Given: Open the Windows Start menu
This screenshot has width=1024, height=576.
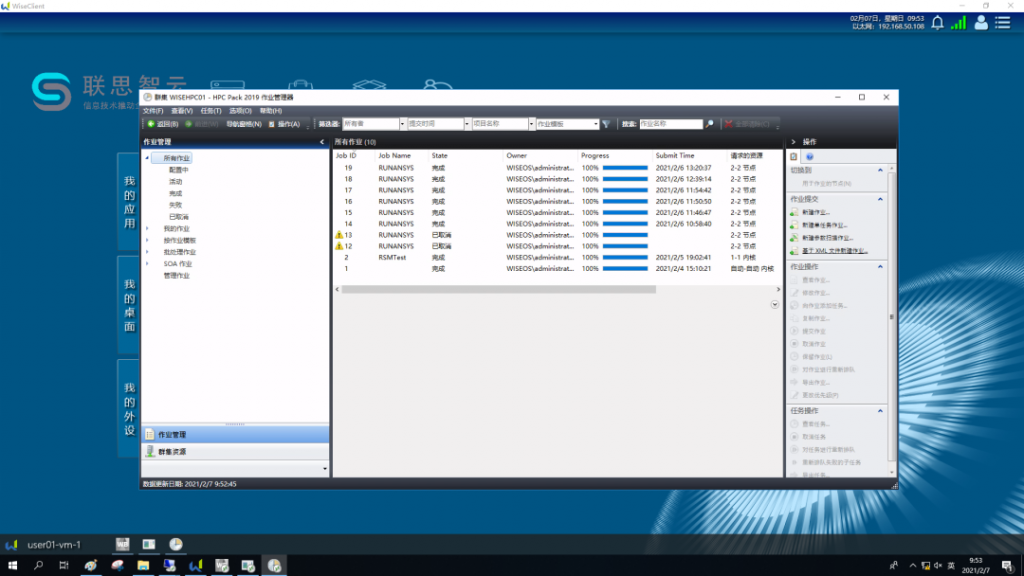Looking at the screenshot, I should (x=12, y=566).
